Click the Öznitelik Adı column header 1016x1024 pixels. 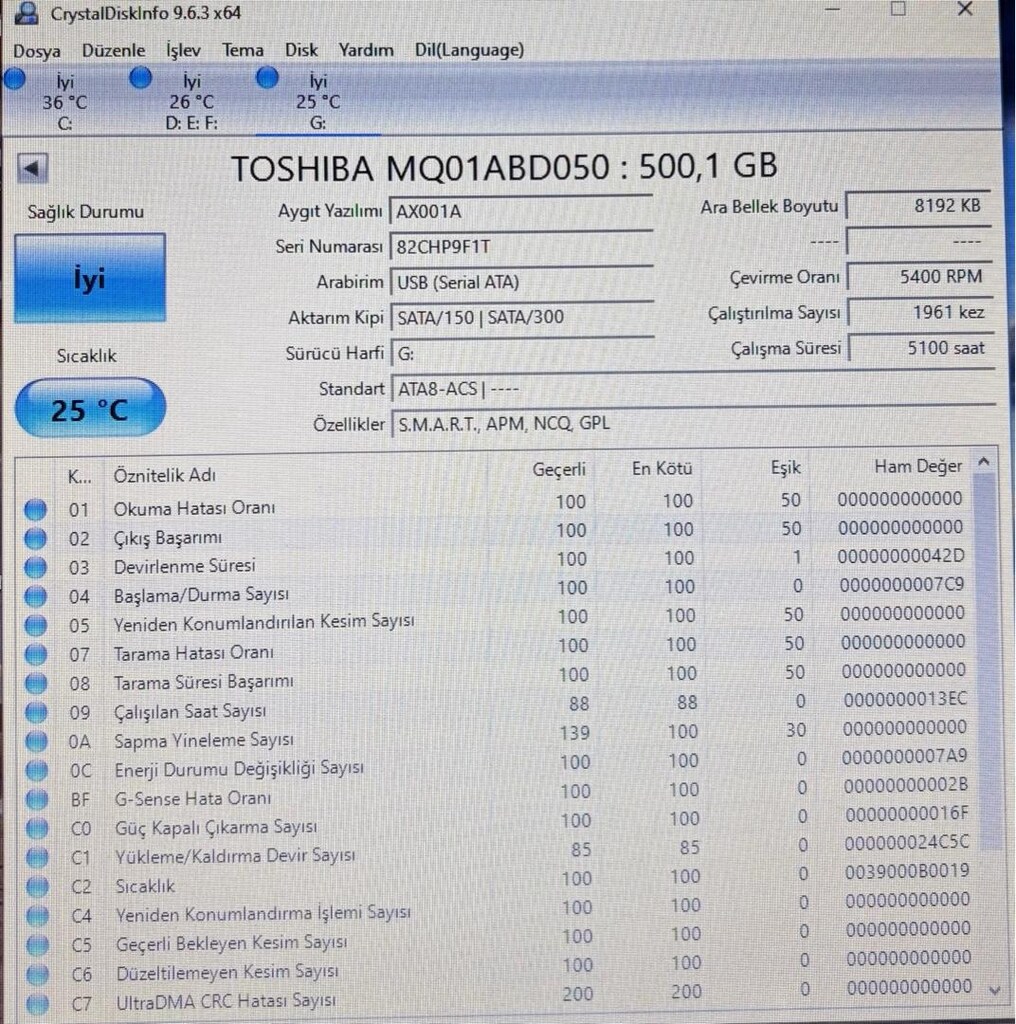165,475
